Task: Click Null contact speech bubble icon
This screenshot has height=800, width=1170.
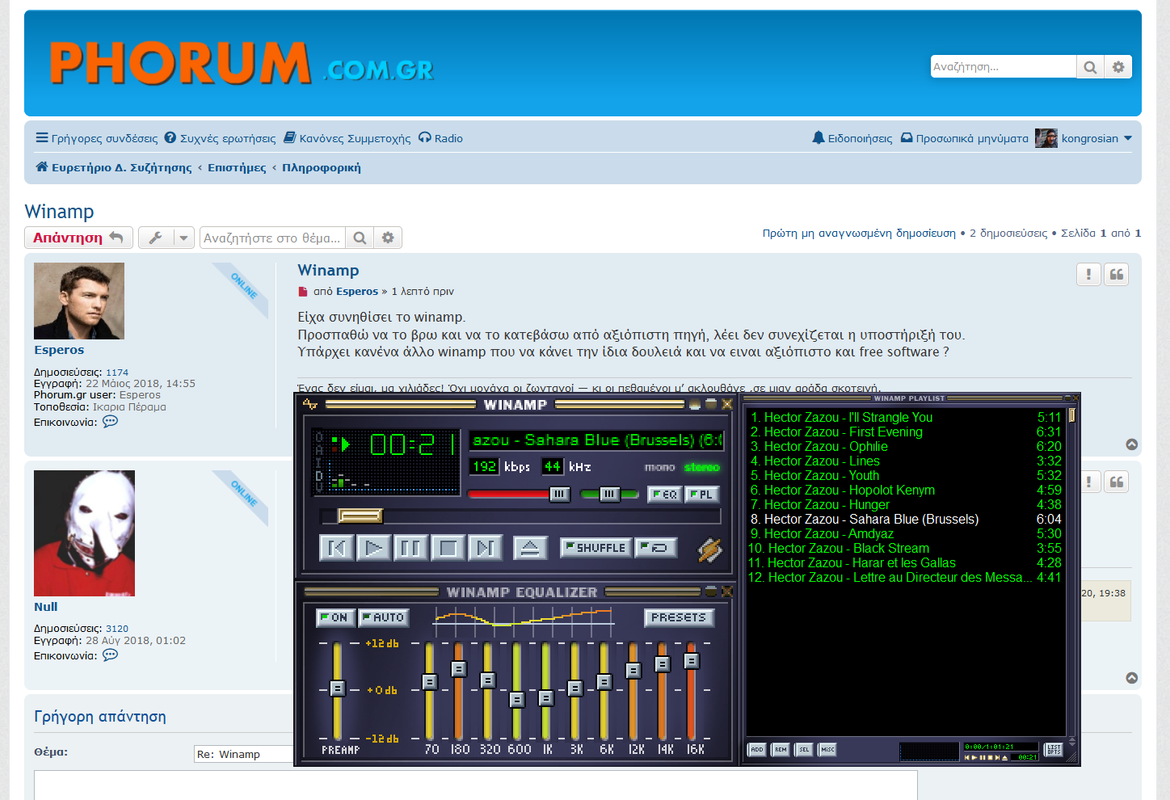Action: point(110,655)
